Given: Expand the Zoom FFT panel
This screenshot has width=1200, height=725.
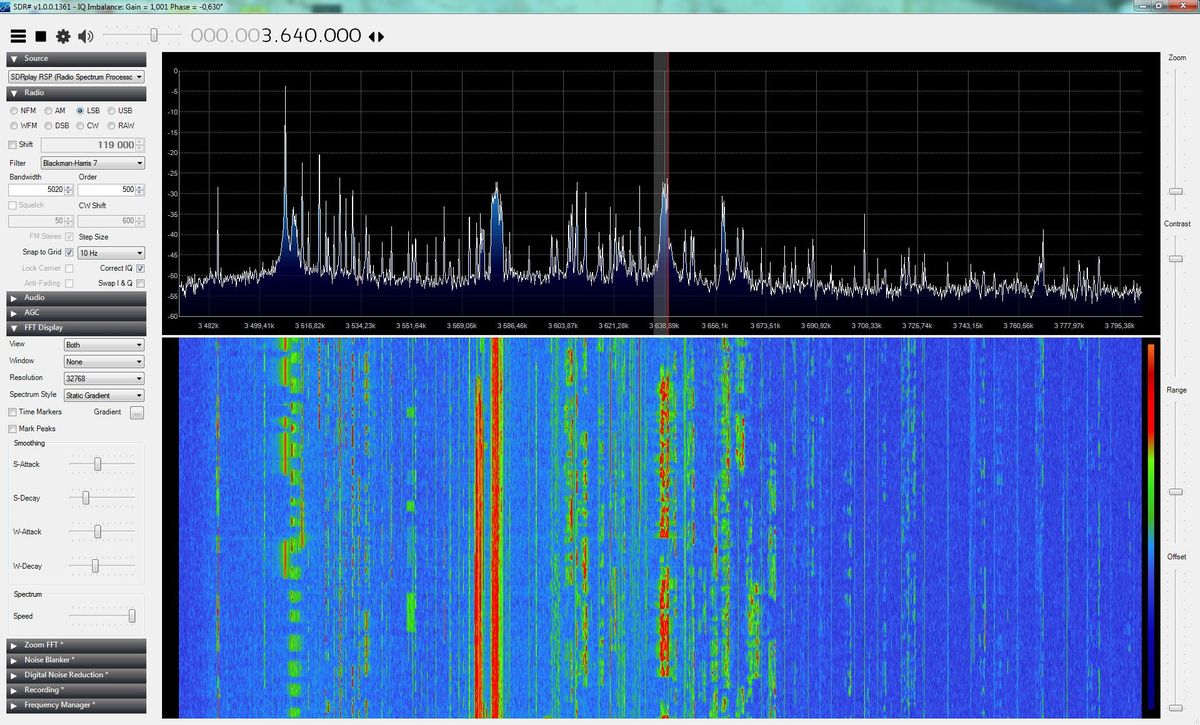Looking at the screenshot, I should tap(76, 645).
